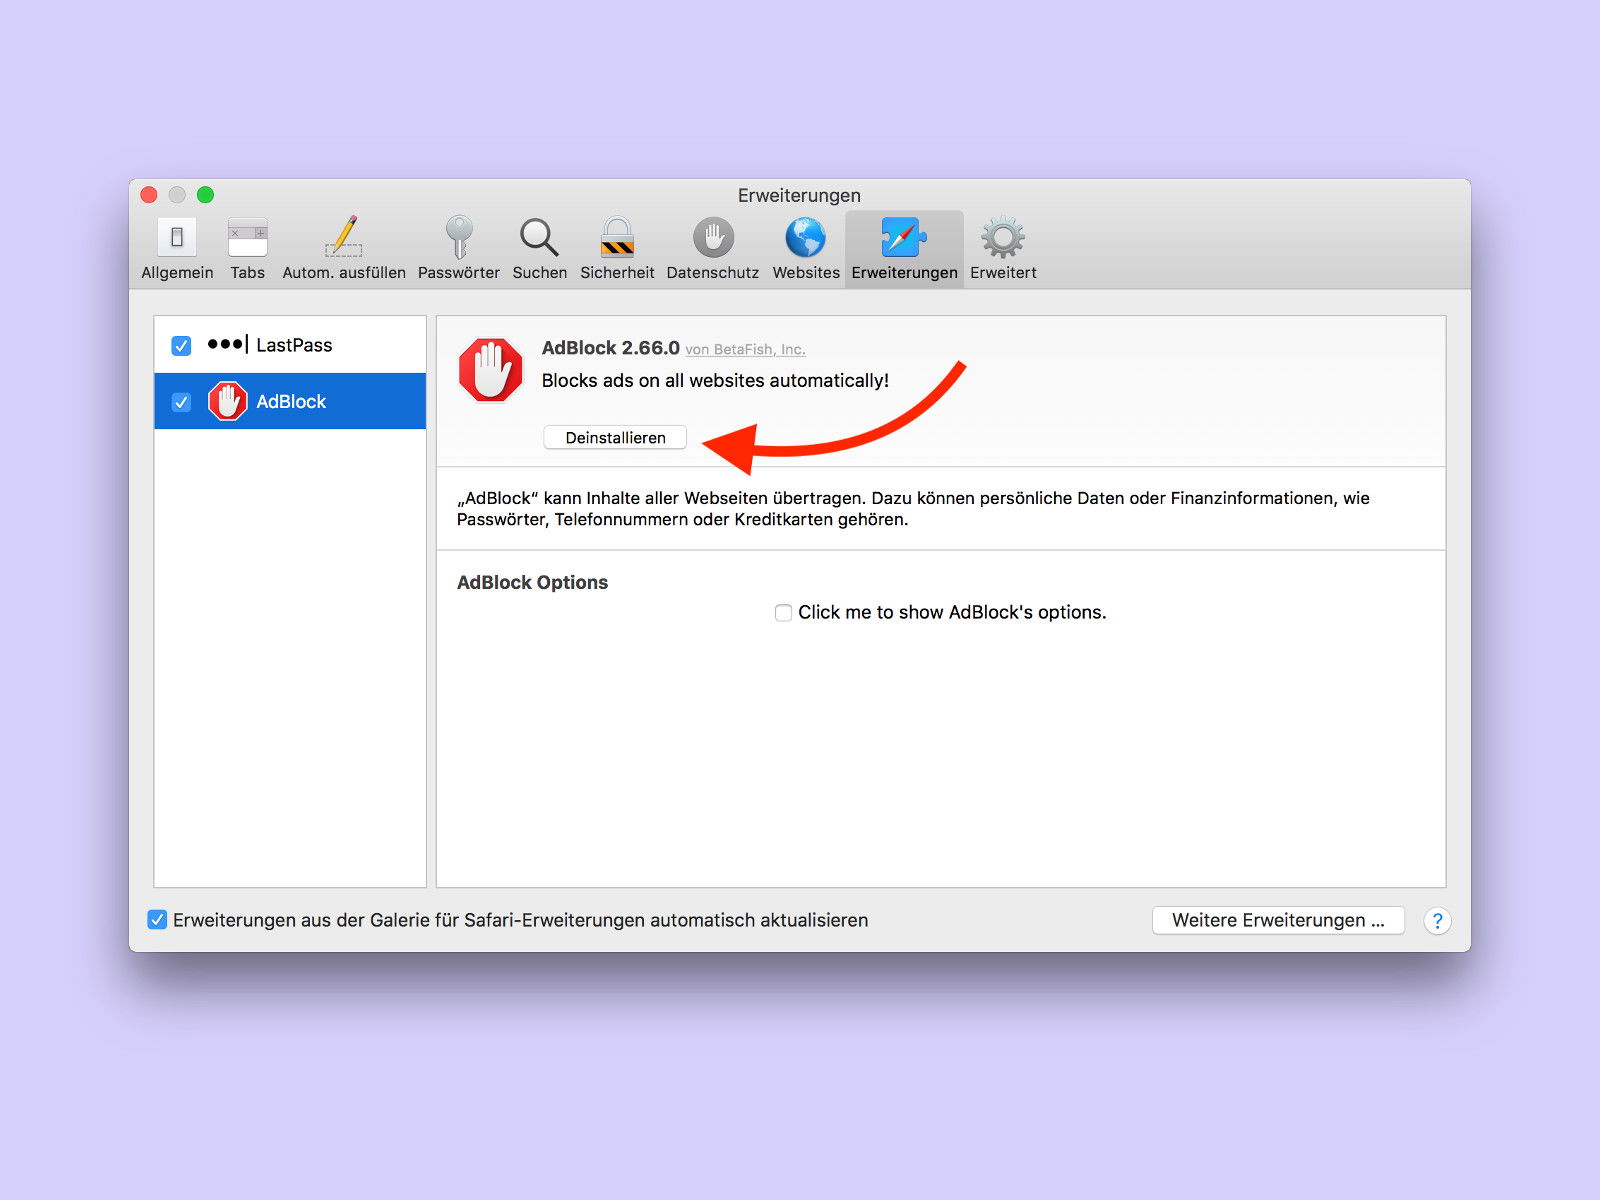Image resolution: width=1600 pixels, height=1200 pixels.
Task: Open the Passwörter key pane
Action: tap(459, 249)
